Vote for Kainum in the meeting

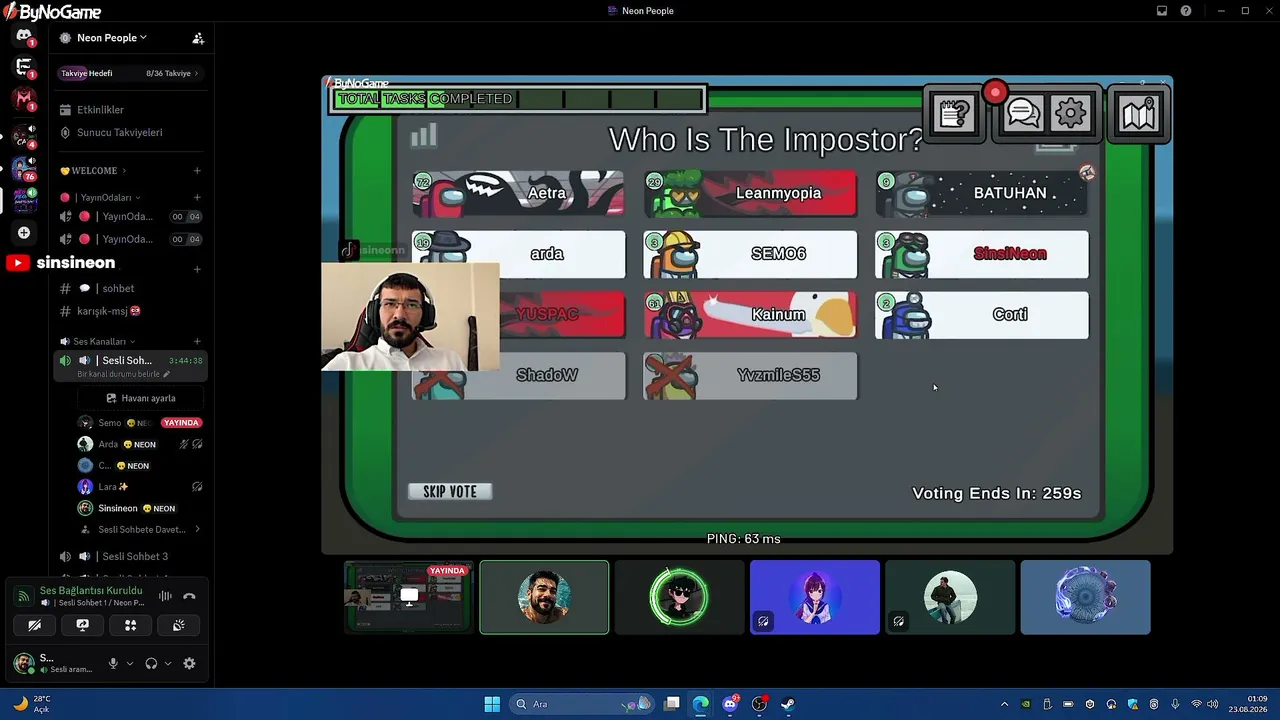[x=750, y=315]
